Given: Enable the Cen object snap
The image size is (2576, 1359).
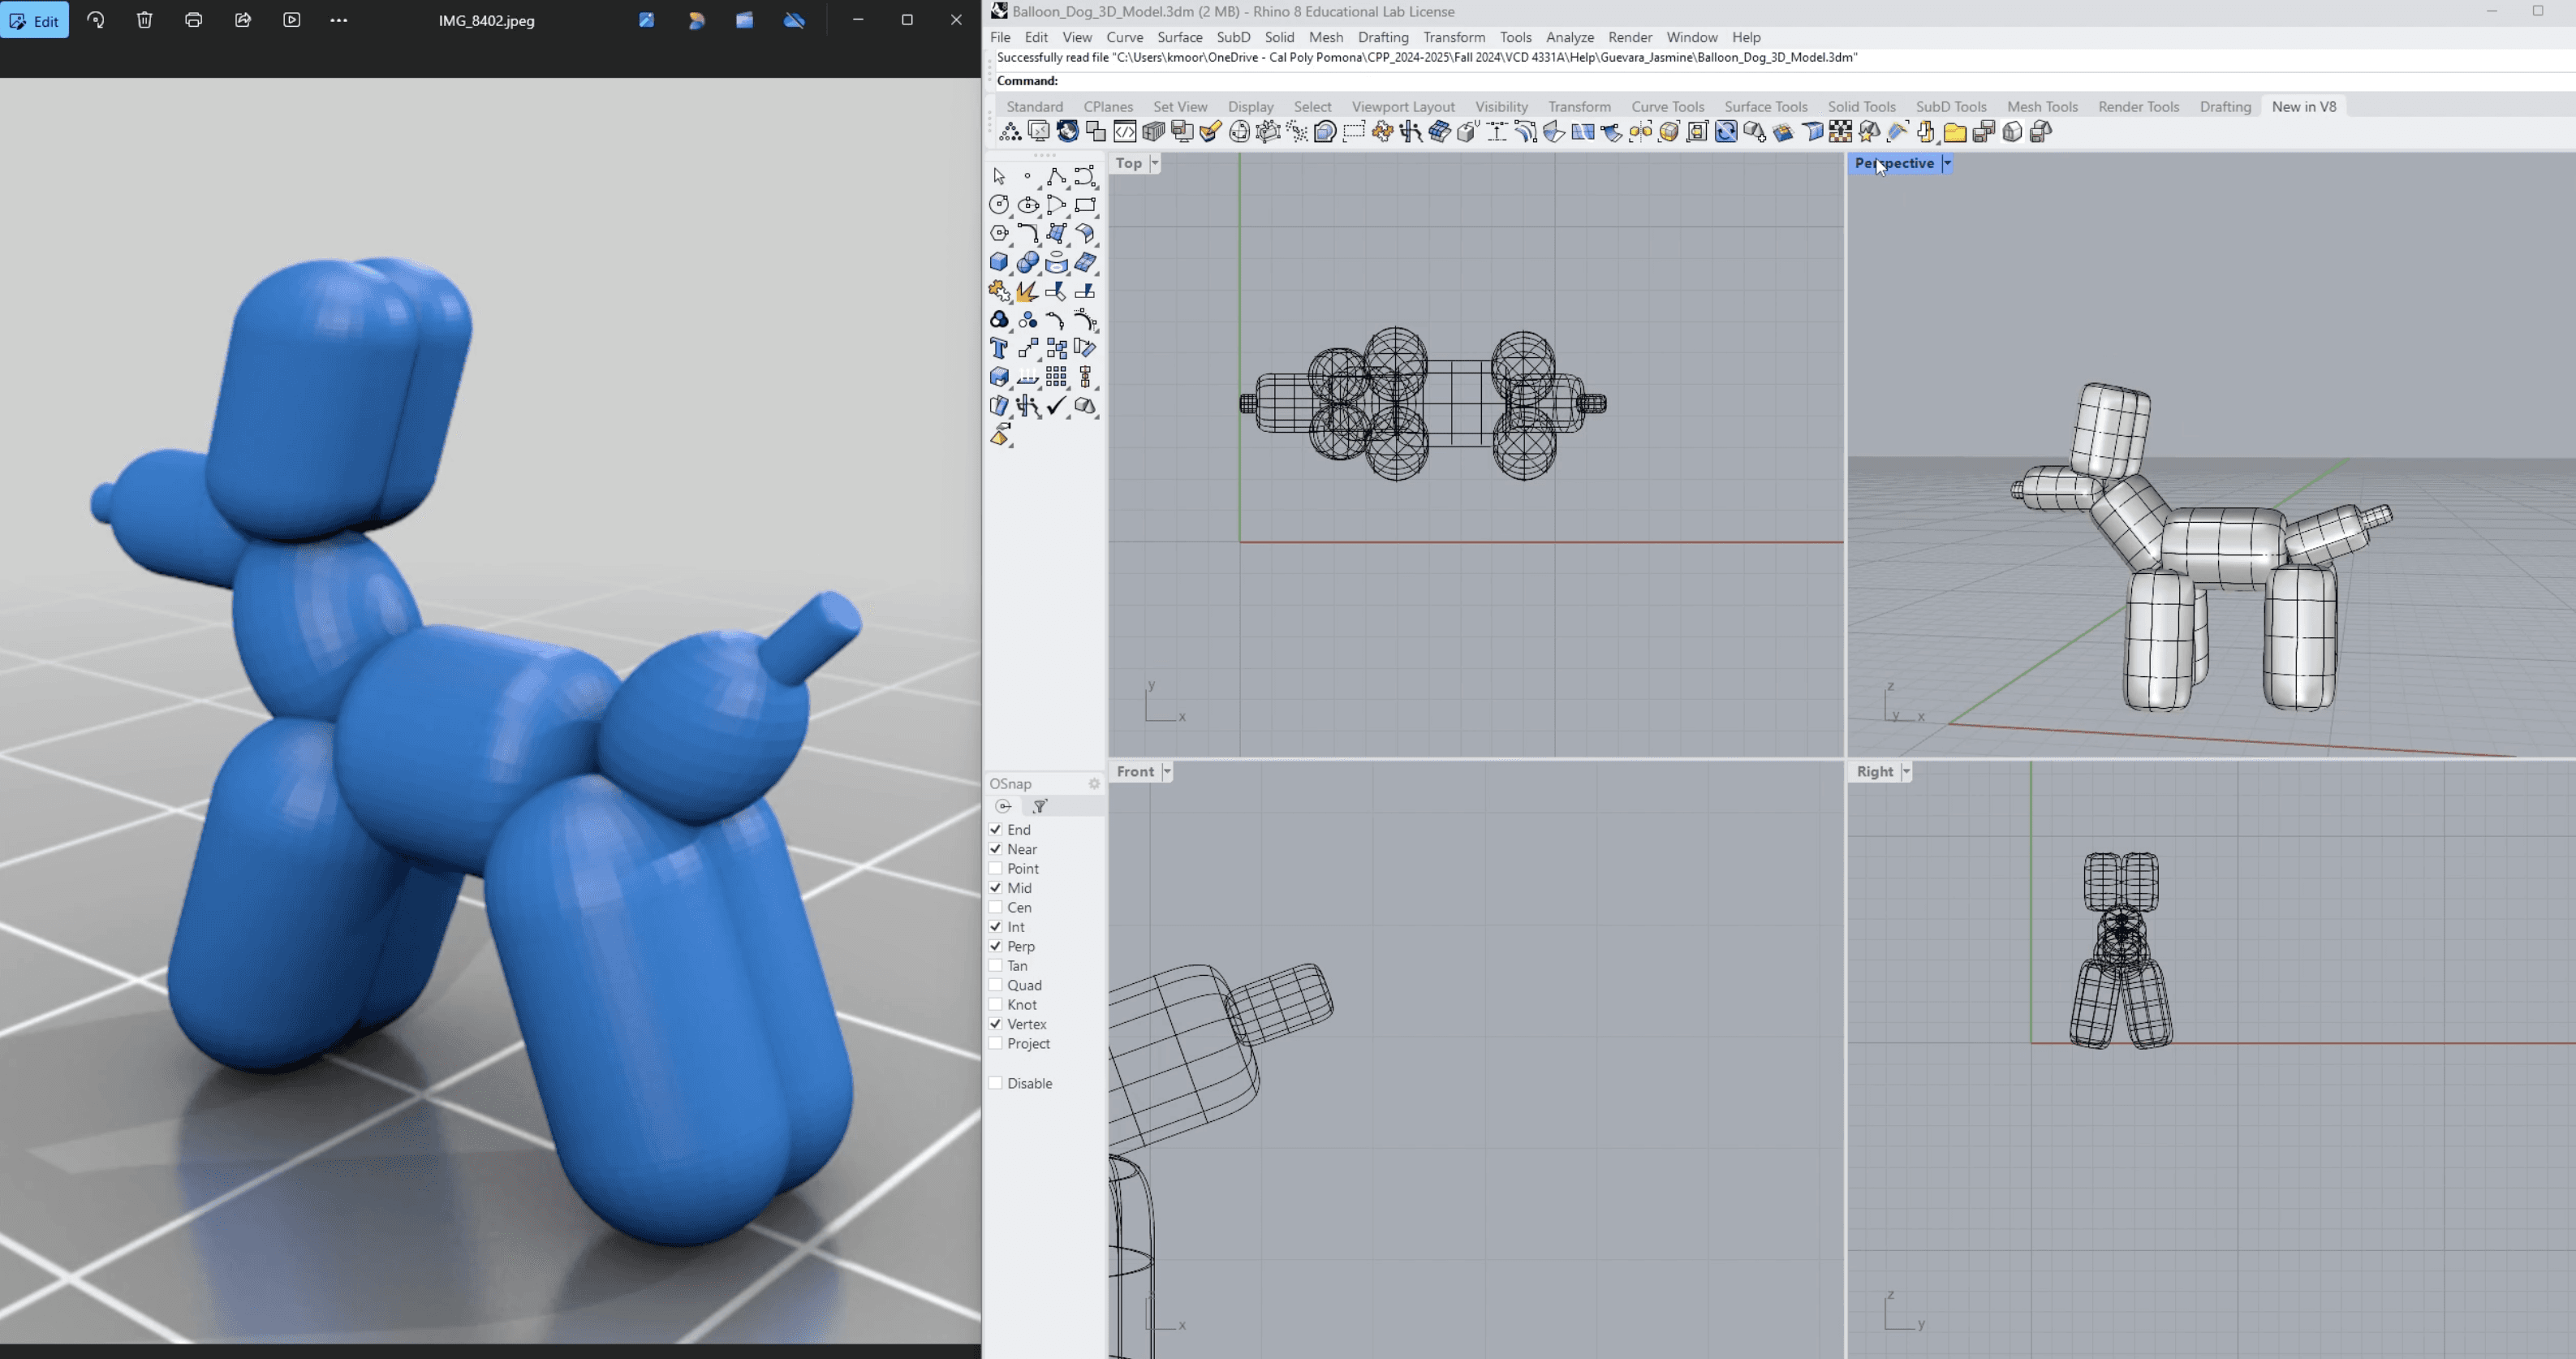Looking at the screenshot, I should click(x=996, y=908).
